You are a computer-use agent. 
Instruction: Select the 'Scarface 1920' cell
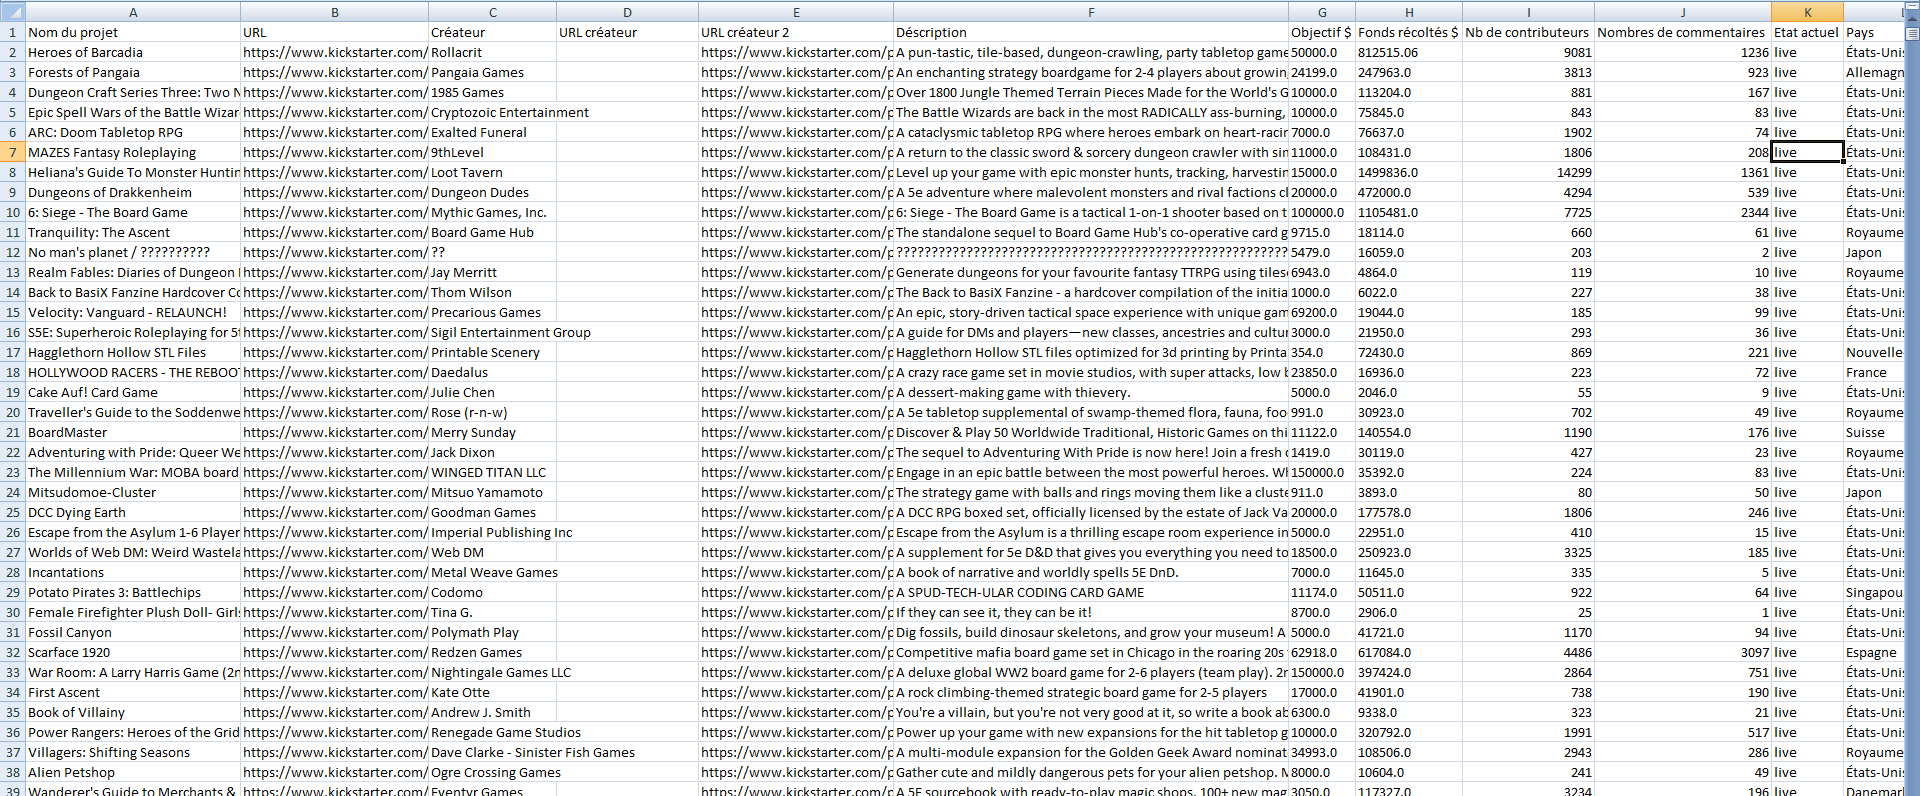pos(133,652)
